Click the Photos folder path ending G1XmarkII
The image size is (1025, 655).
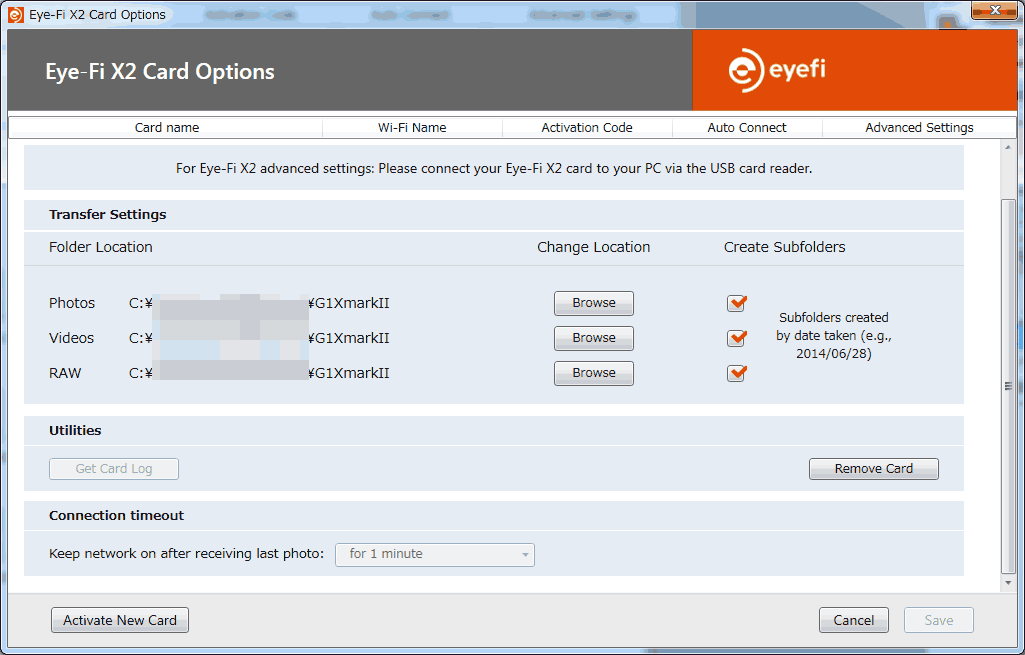[x=259, y=303]
